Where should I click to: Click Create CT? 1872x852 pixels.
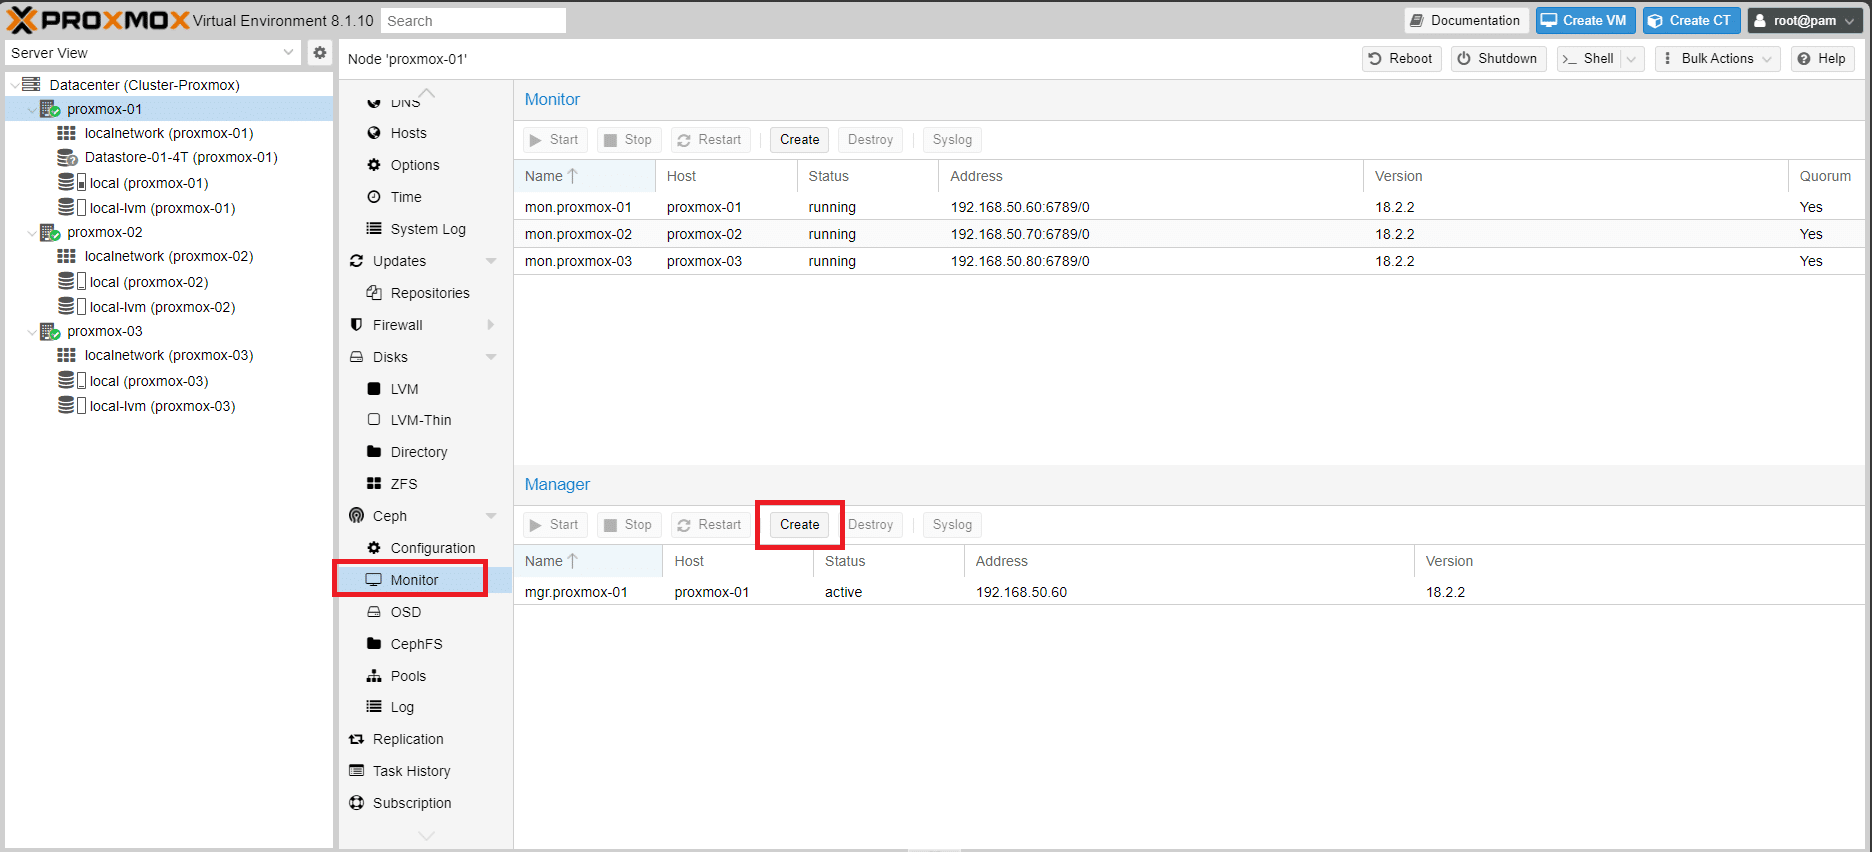coord(1691,20)
